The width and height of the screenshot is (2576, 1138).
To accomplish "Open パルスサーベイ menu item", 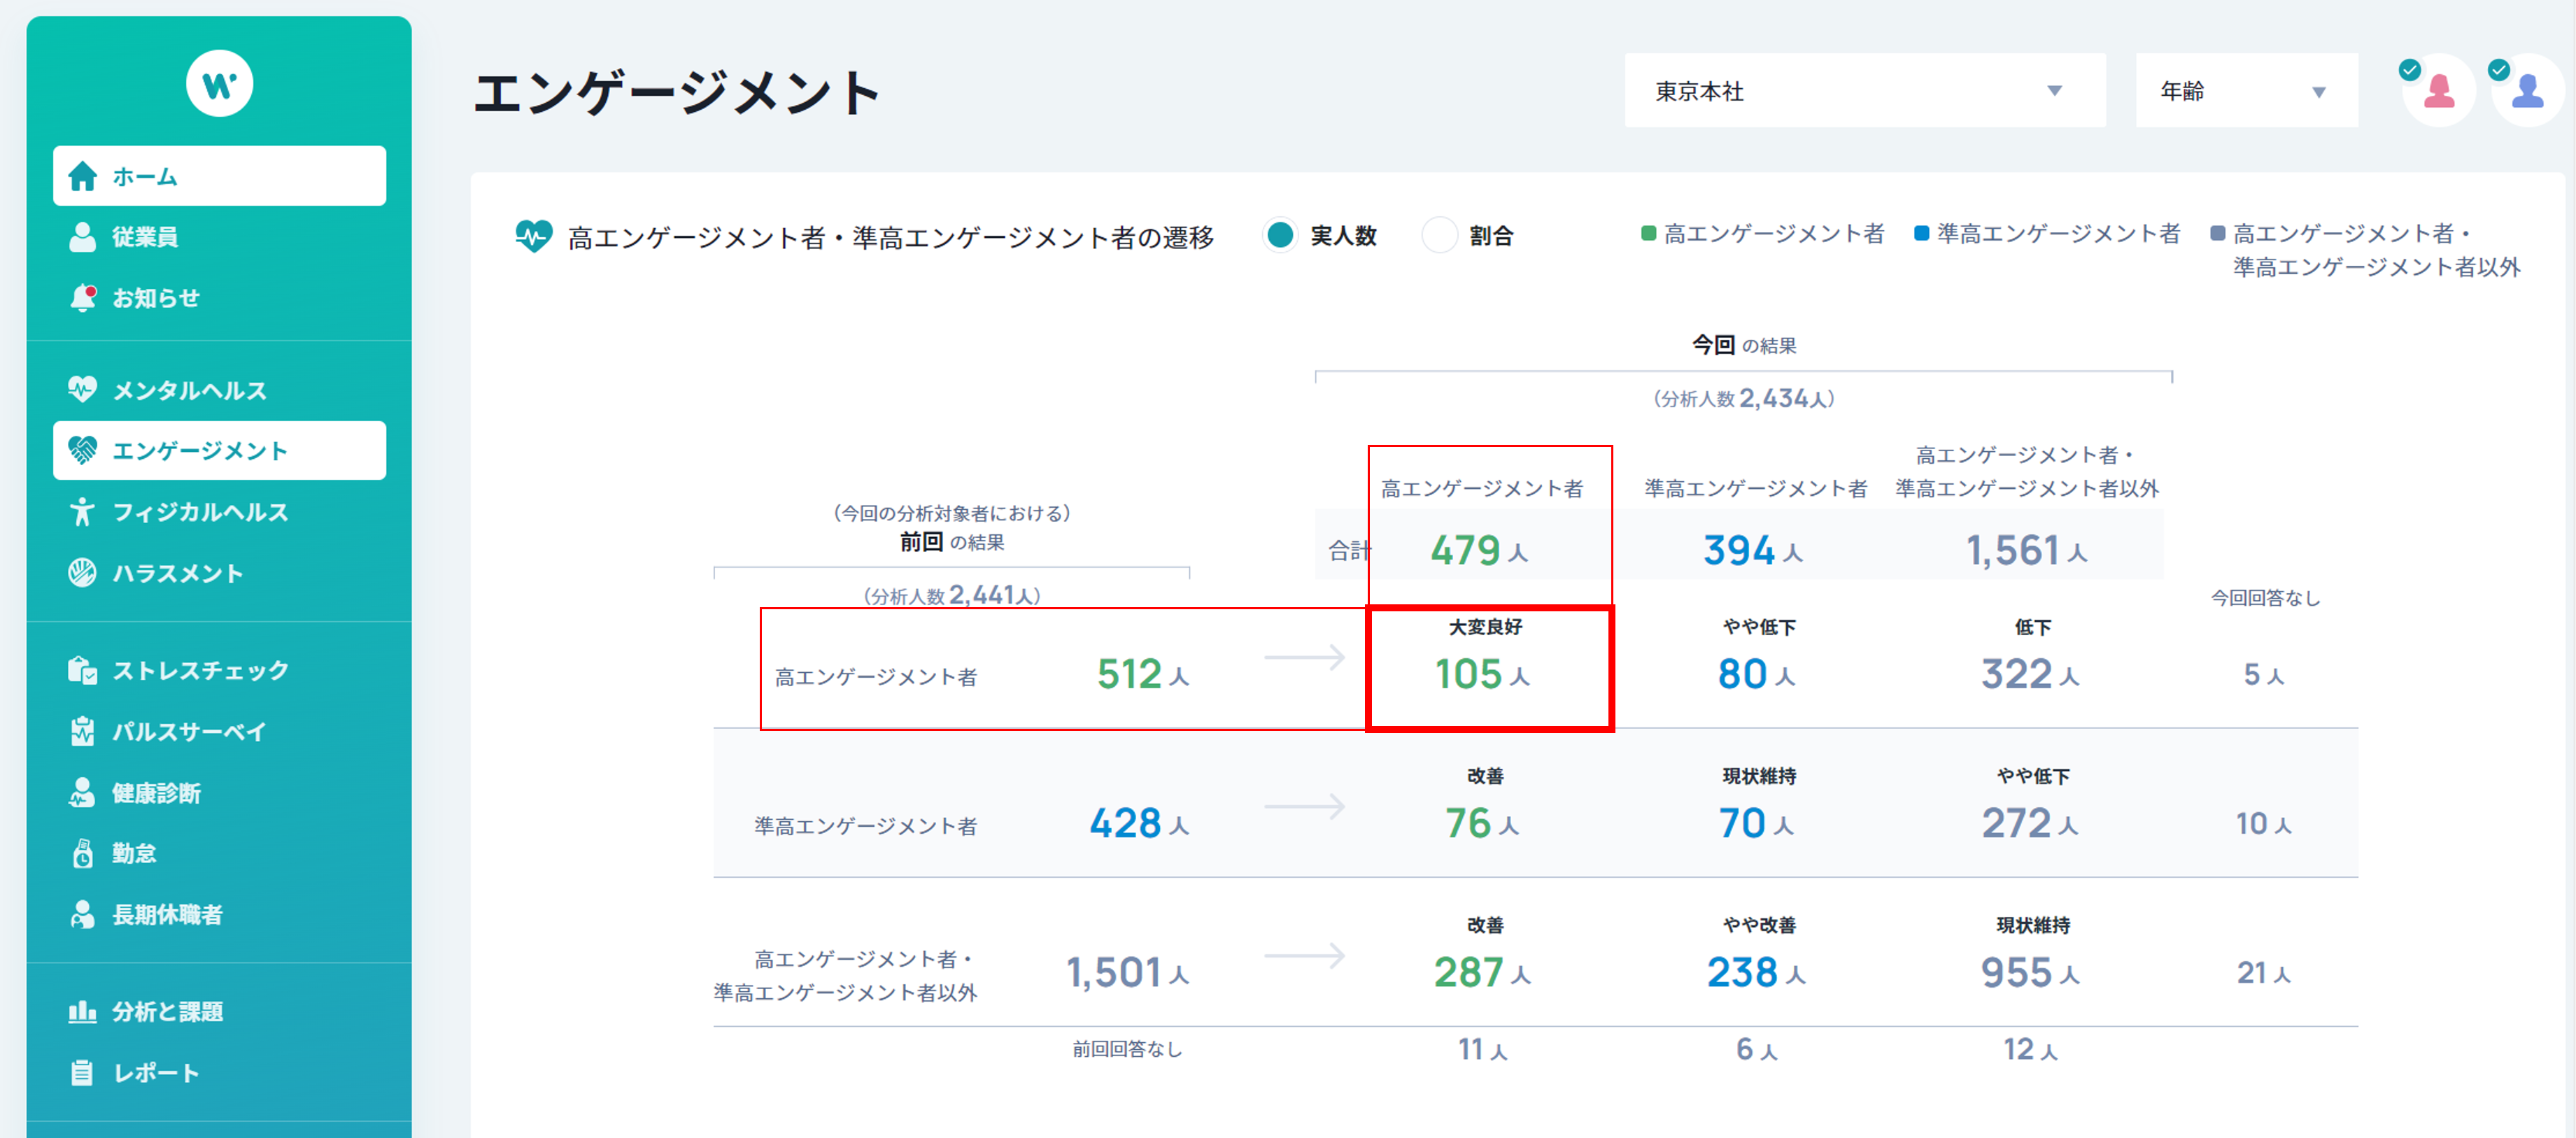I will (219, 731).
